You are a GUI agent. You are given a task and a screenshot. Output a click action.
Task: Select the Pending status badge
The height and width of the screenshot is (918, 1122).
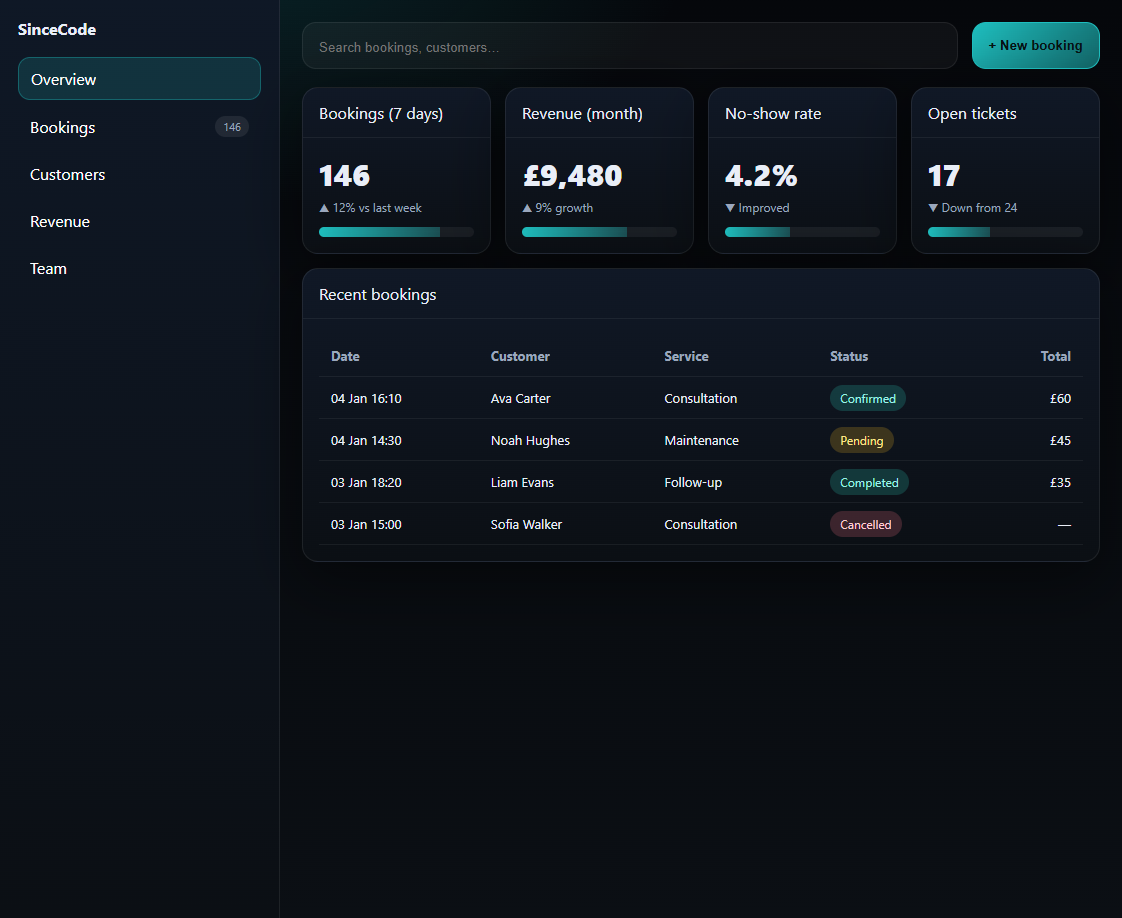861,440
